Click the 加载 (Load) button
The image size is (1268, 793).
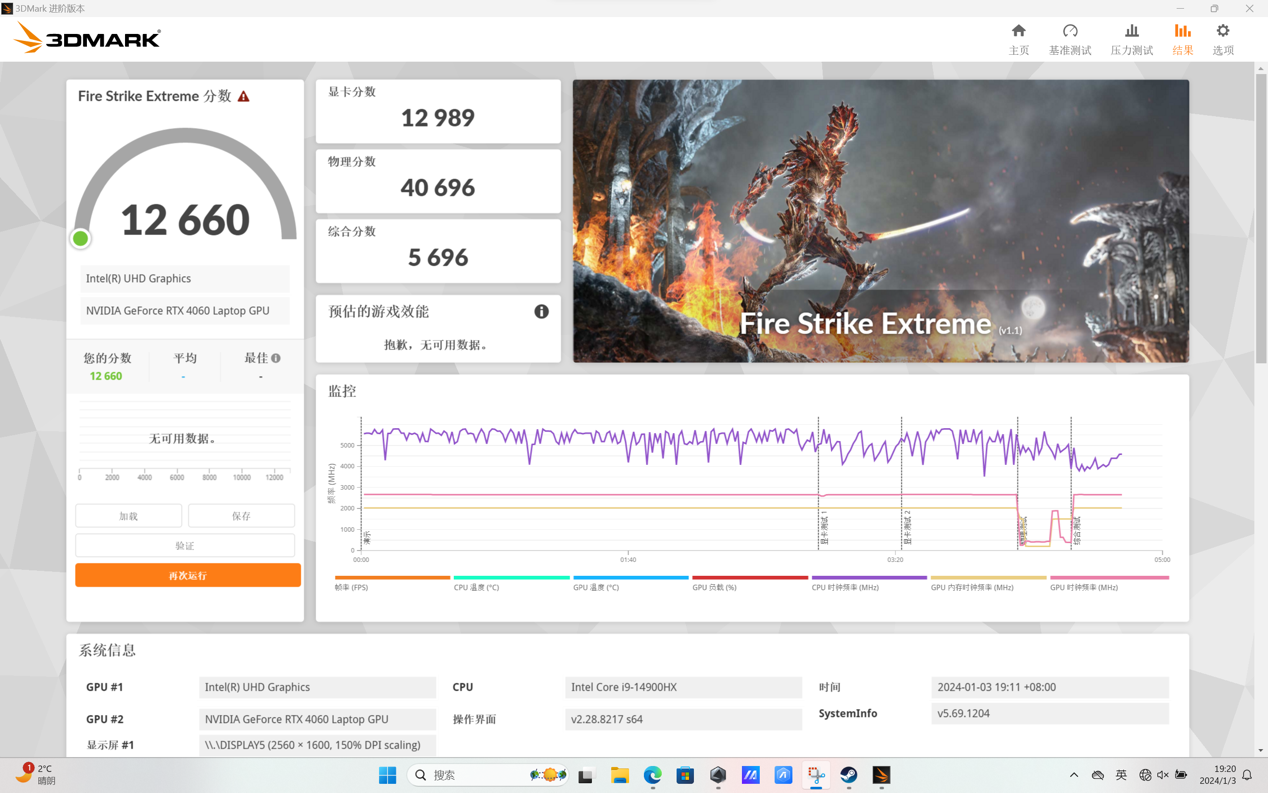[x=129, y=516]
